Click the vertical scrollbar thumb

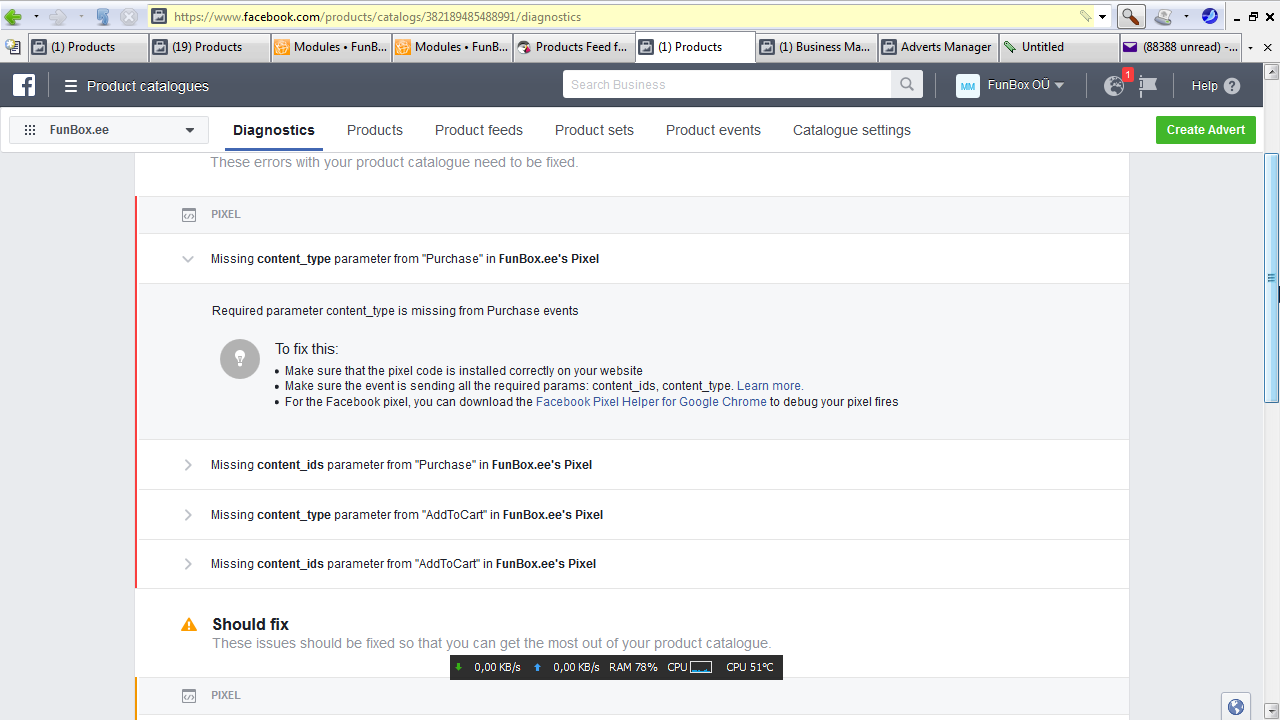pyautogui.click(x=1272, y=278)
